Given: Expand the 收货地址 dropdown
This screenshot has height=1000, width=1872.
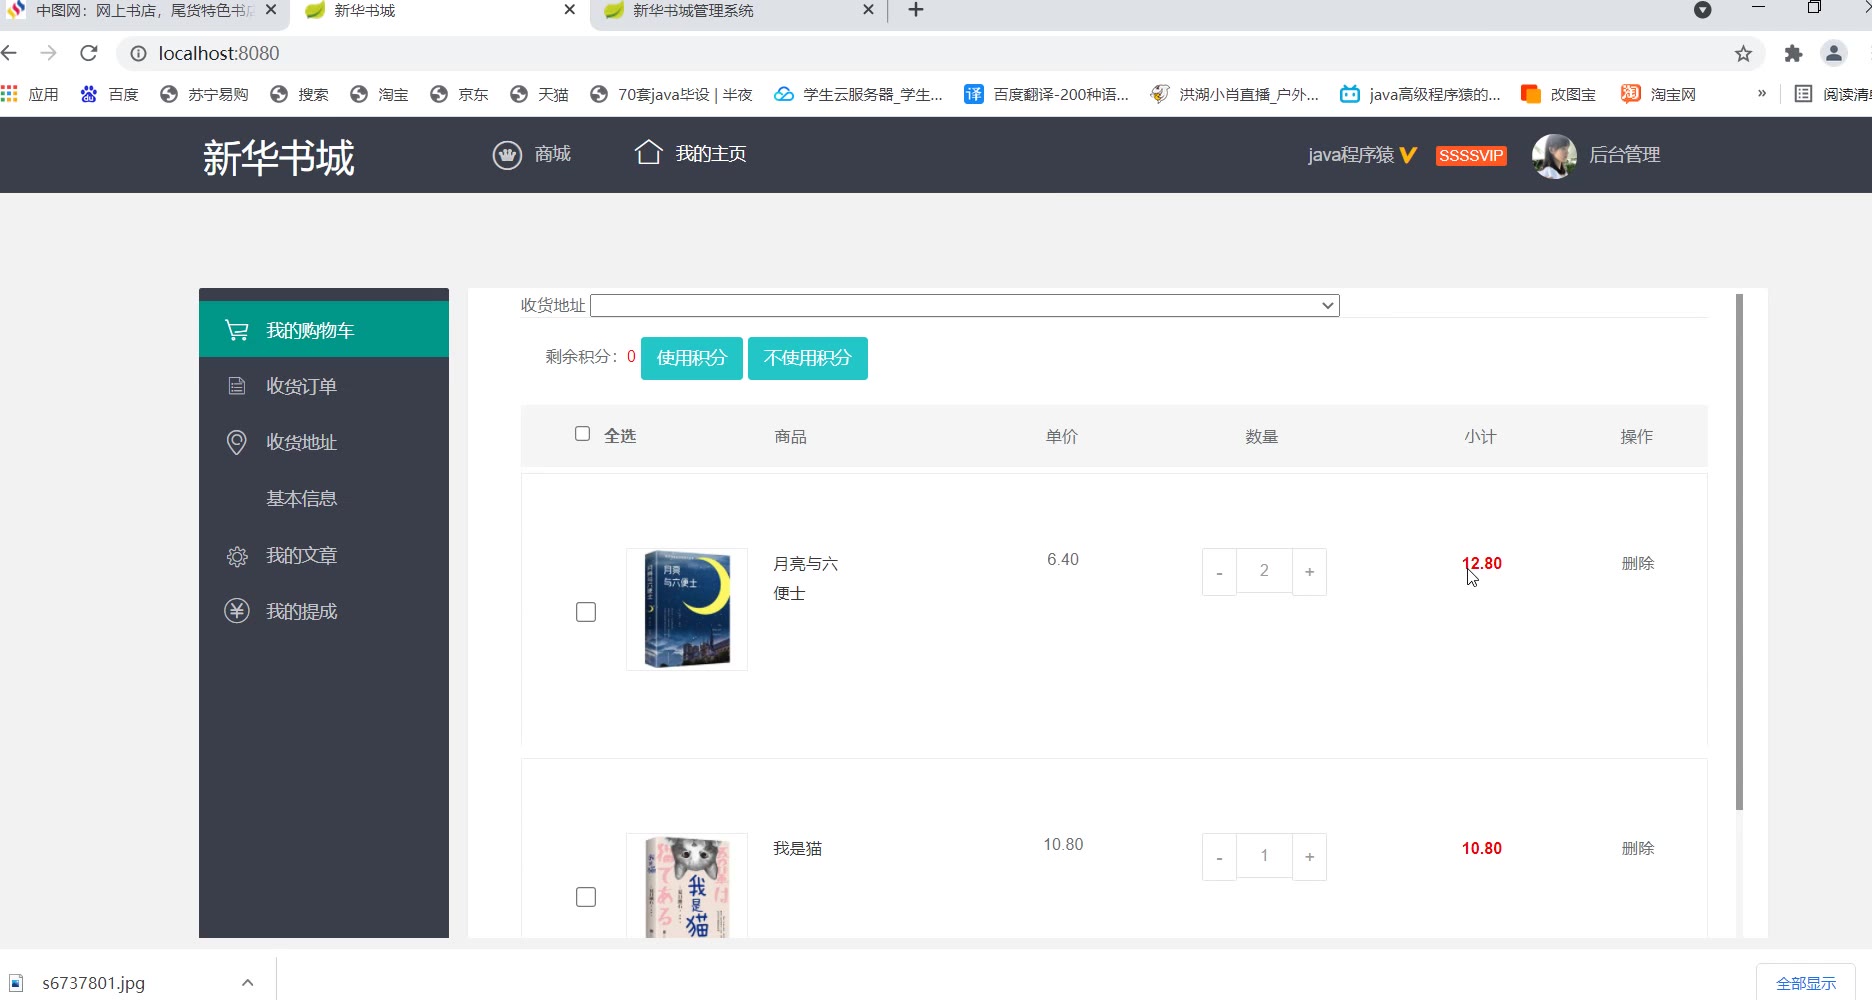Looking at the screenshot, I should (x=965, y=305).
